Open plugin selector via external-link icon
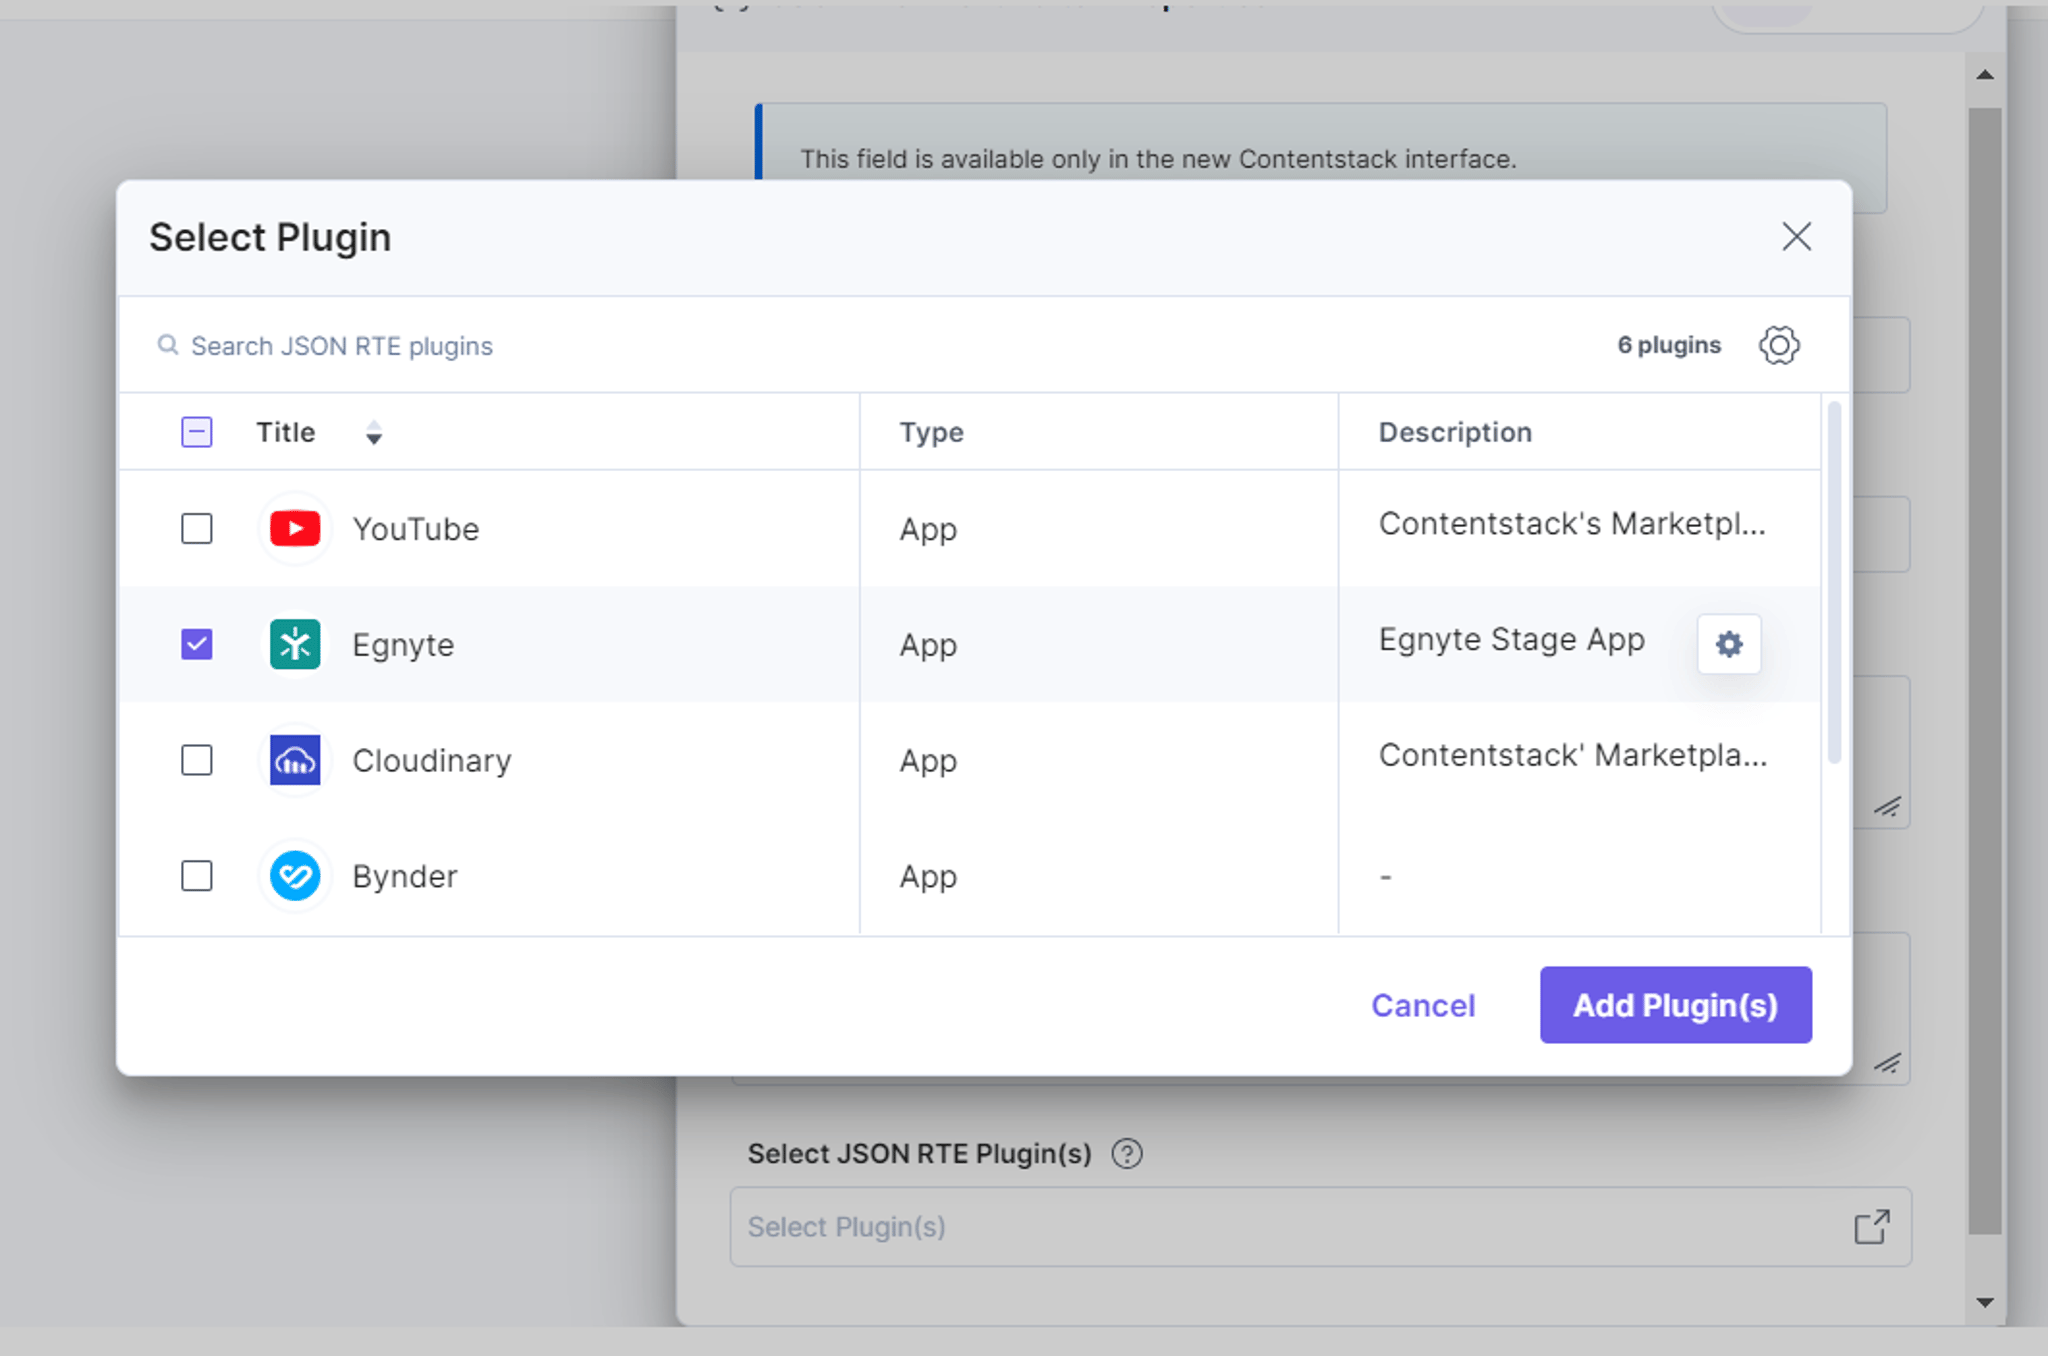 coord(1871,1227)
